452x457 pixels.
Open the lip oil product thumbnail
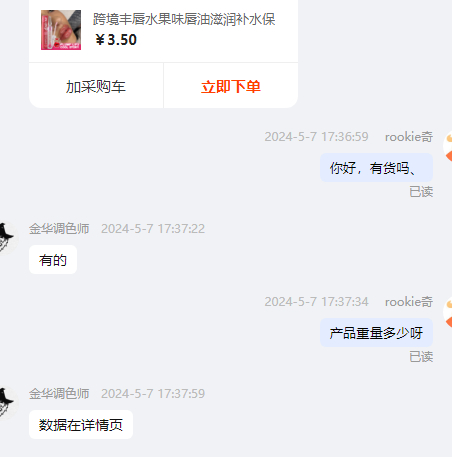pyautogui.click(x=61, y=30)
